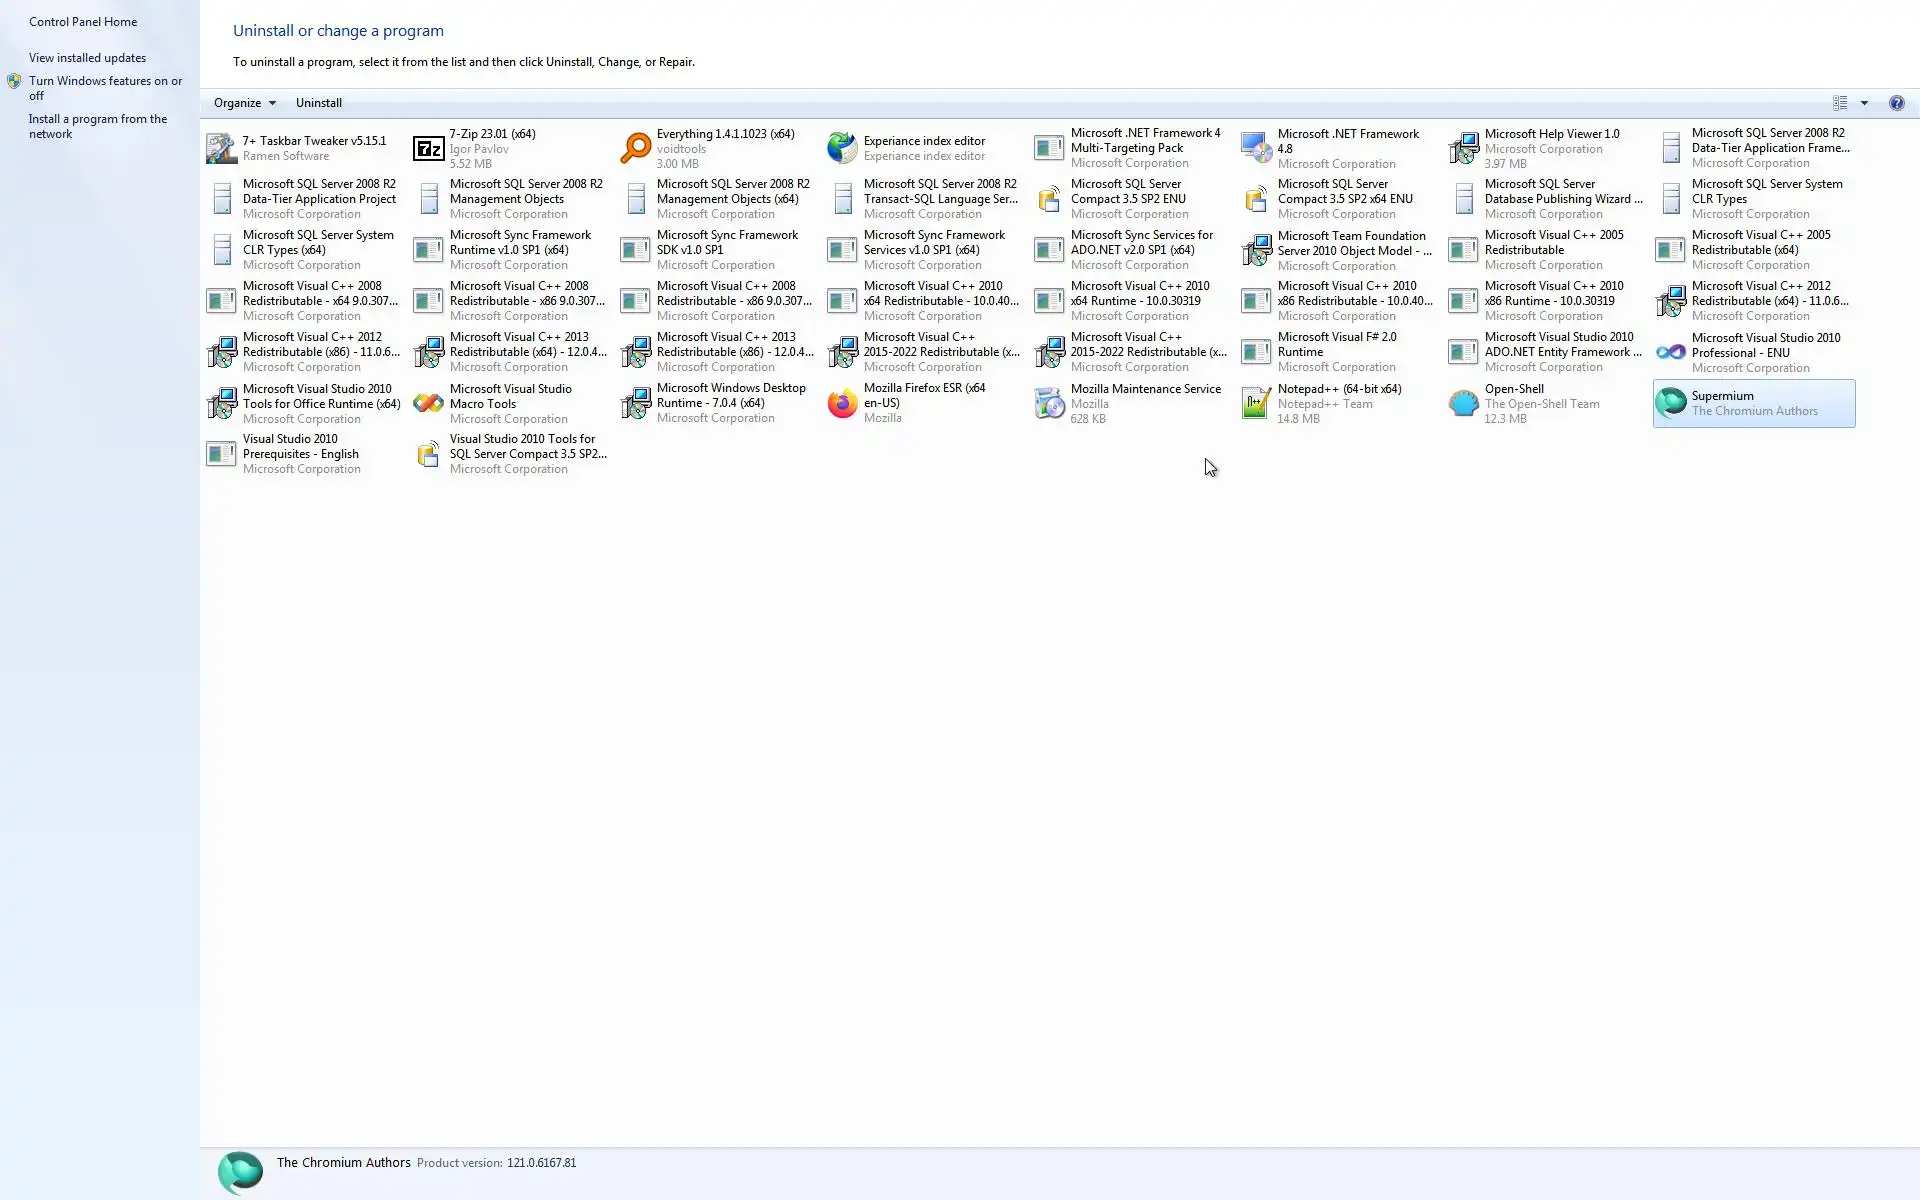Click the 7+ Taskbar Tweaker icon
The height and width of the screenshot is (1200, 1920).
pyautogui.click(x=221, y=149)
